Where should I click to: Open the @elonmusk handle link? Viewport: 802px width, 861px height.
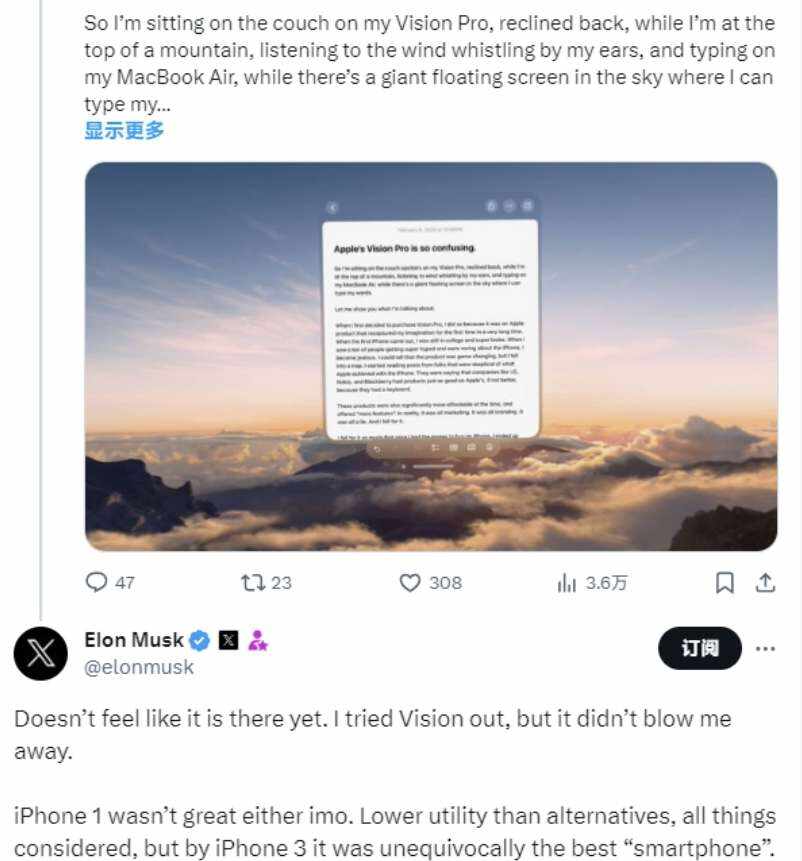pyautogui.click(x=139, y=667)
